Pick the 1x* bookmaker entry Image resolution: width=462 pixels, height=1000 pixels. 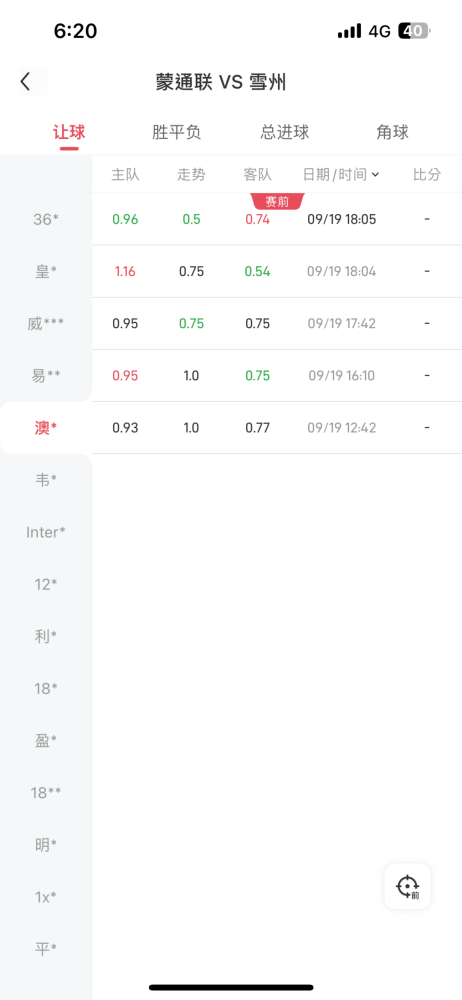coord(46,897)
